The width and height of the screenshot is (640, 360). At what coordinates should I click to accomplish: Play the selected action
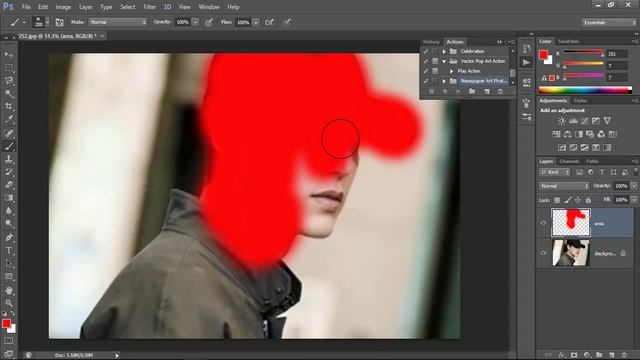pos(458,91)
